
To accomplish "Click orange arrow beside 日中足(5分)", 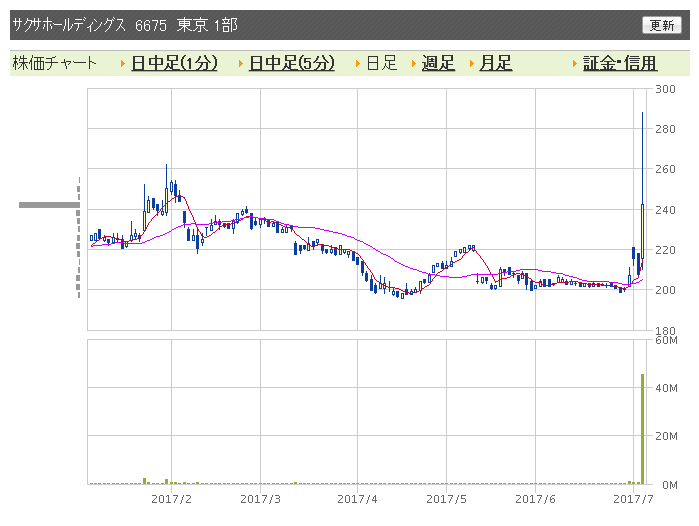I will (241, 64).
